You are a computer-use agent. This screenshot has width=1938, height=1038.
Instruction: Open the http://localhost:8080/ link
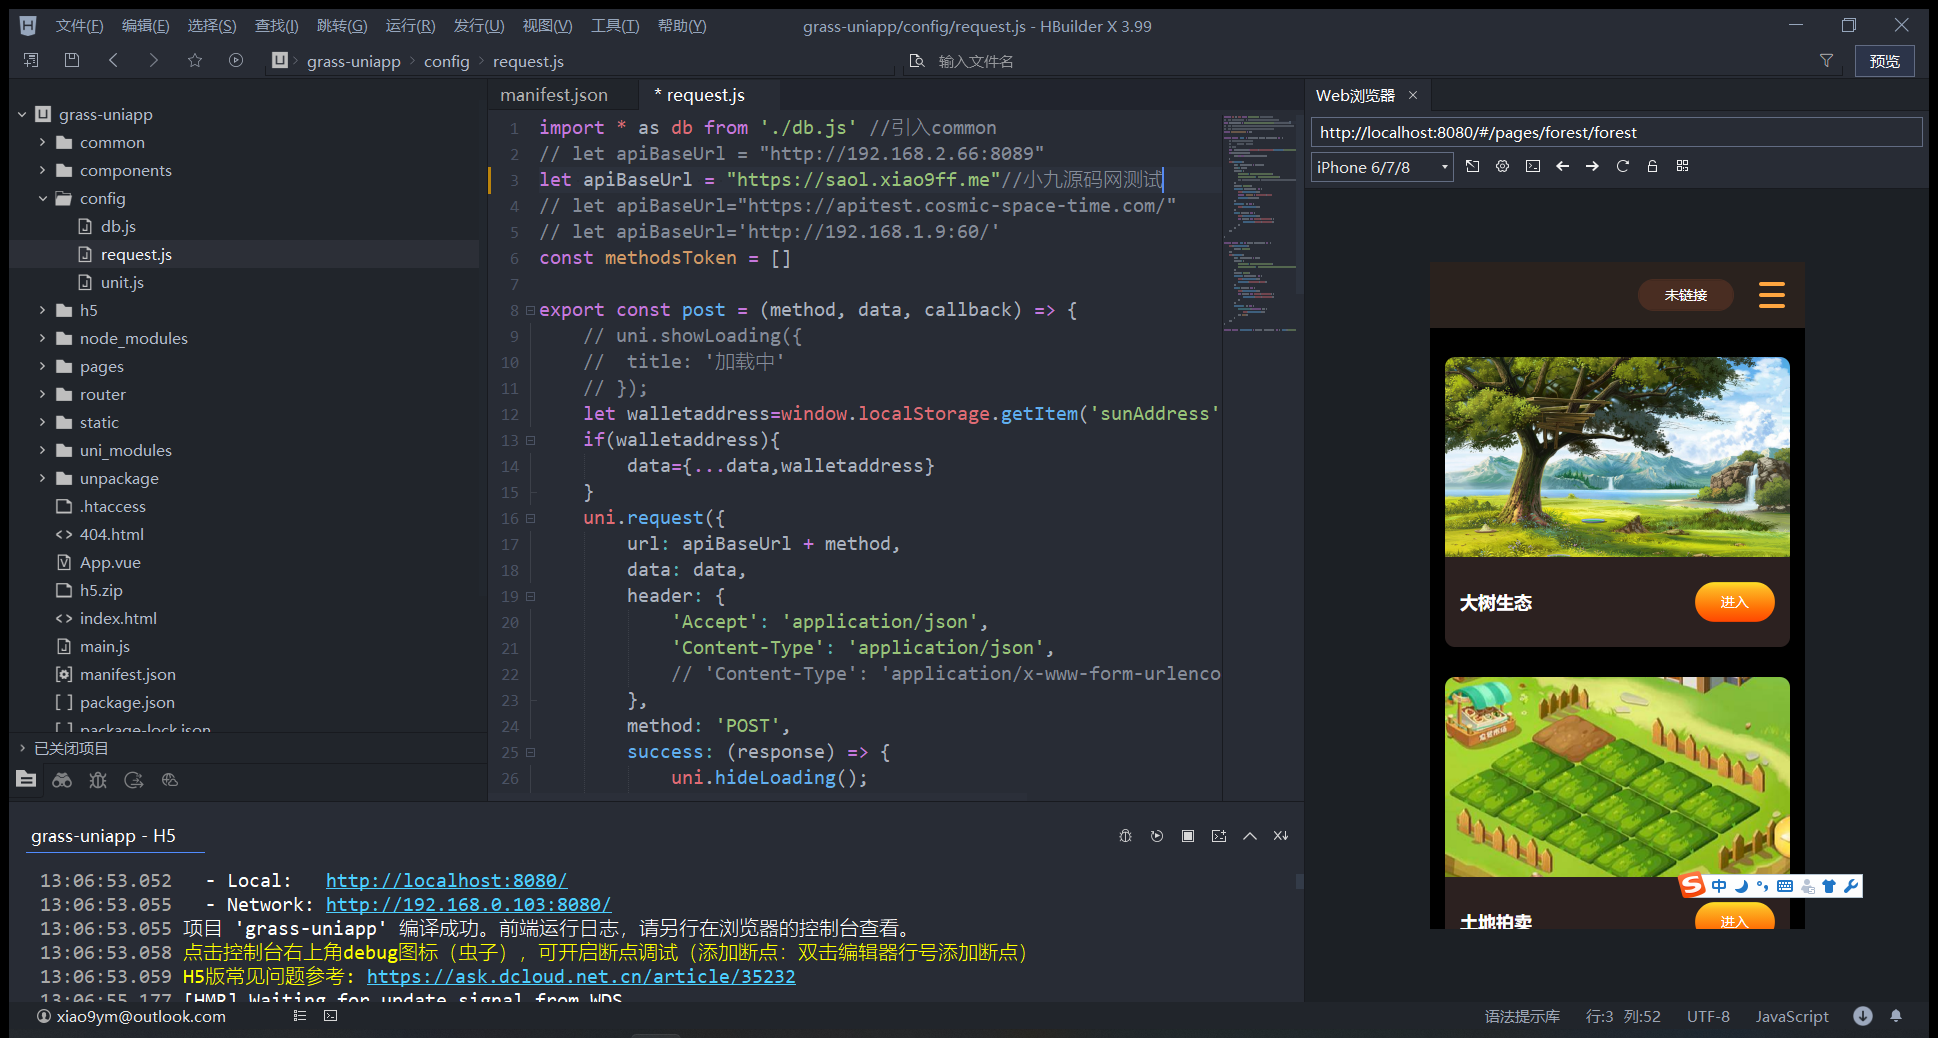click(x=446, y=881)
